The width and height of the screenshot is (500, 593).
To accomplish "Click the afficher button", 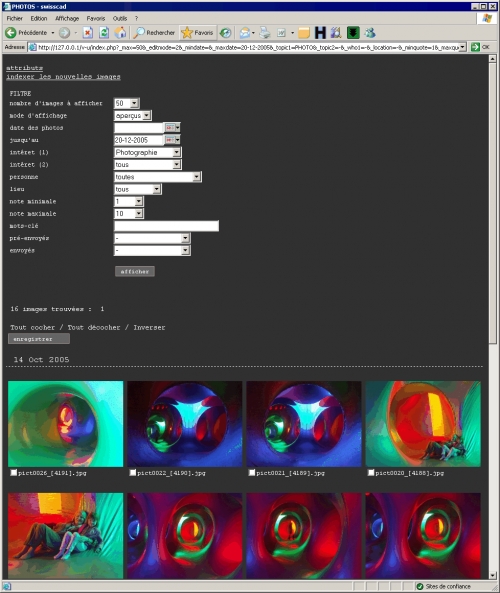I will pos(135,271).
